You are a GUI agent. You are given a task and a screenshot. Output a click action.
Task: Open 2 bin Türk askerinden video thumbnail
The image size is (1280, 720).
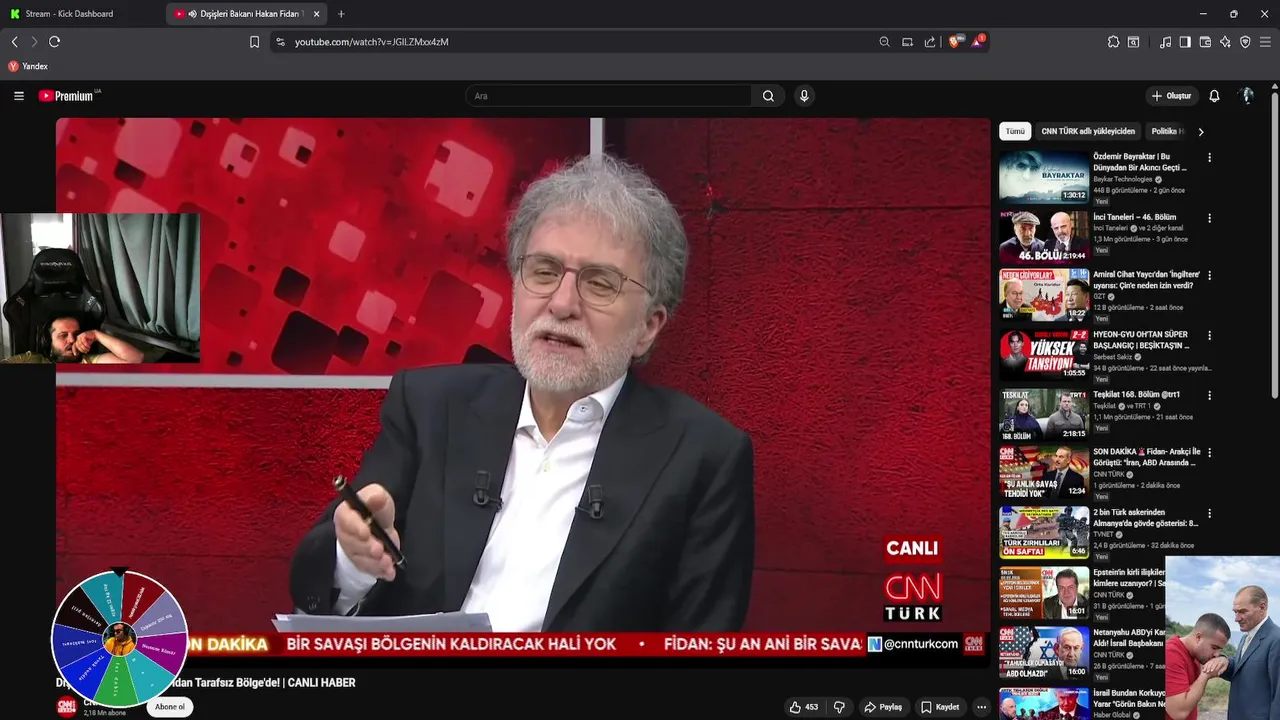(x=1044, y=532)
